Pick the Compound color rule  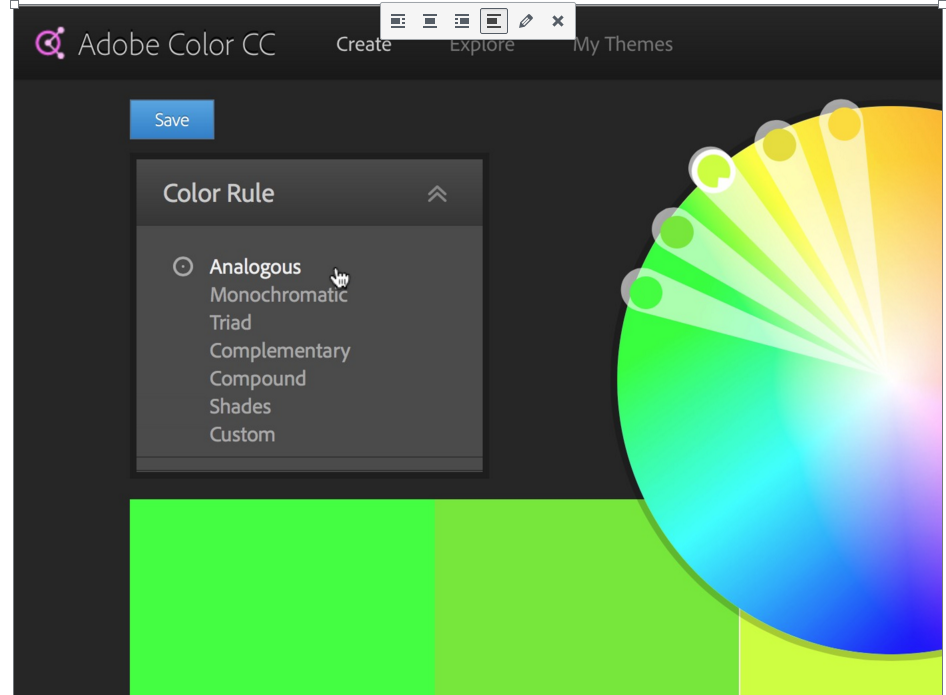point(257,379)
